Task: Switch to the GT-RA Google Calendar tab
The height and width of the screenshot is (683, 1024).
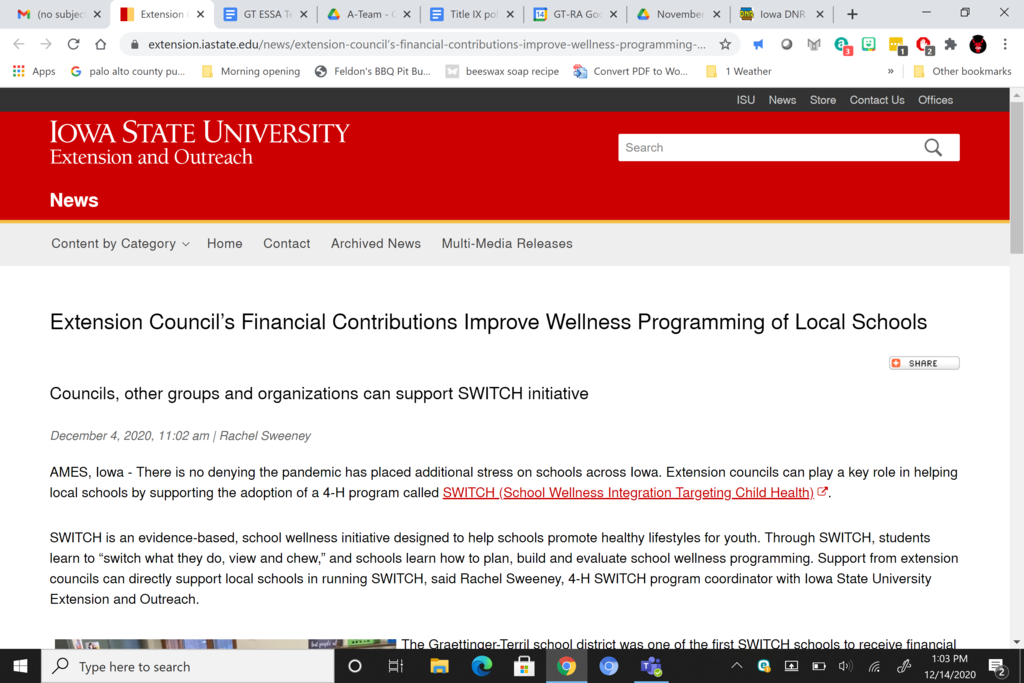Action: pos(575,14)
